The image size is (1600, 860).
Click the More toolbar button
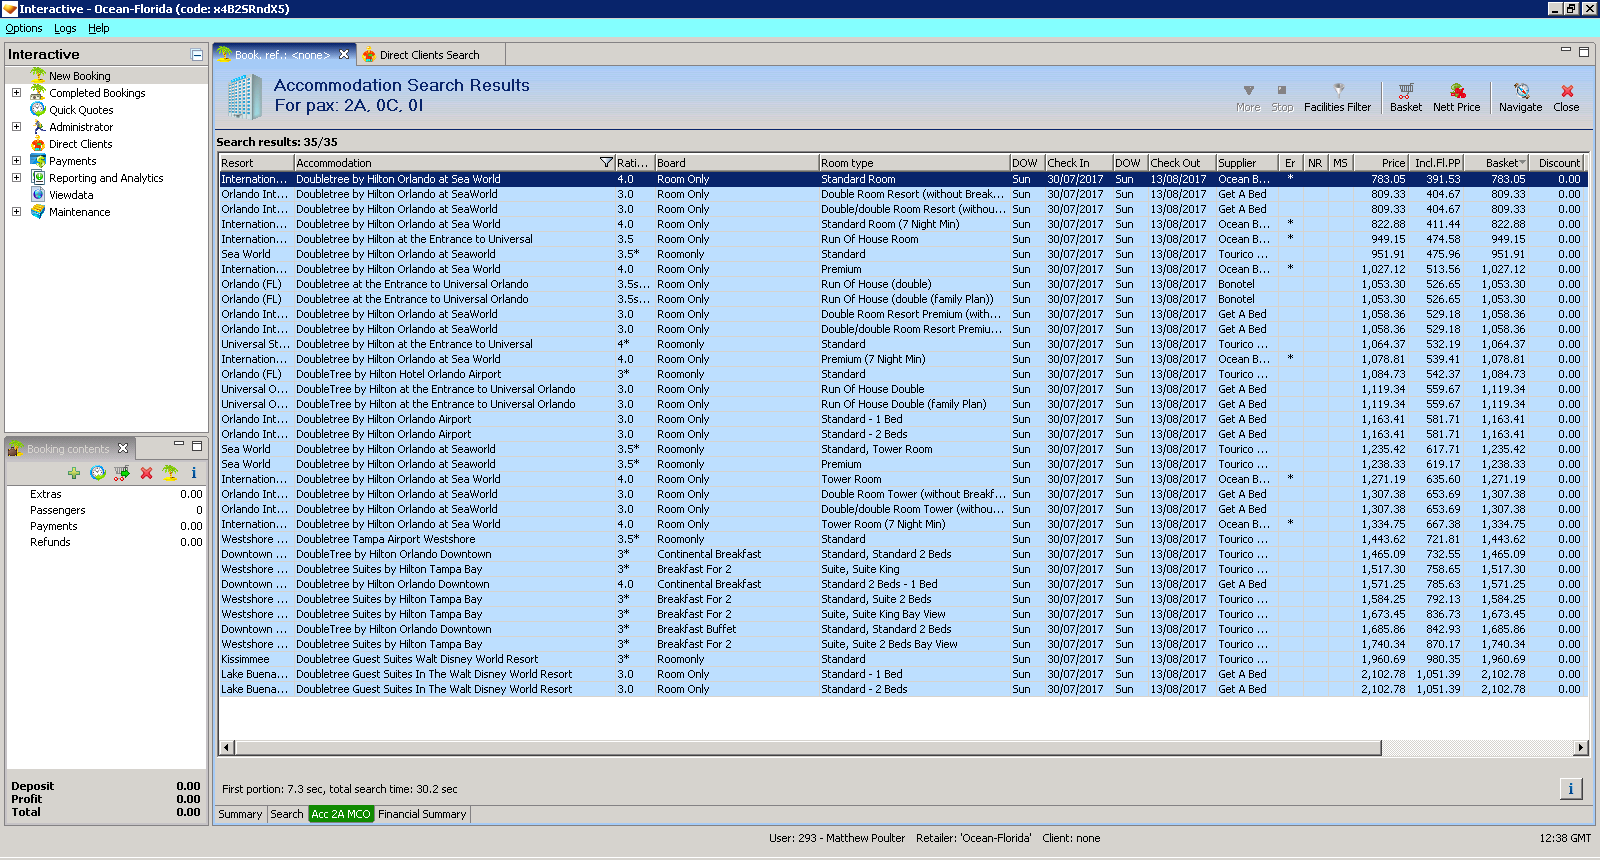[1248, 98]
